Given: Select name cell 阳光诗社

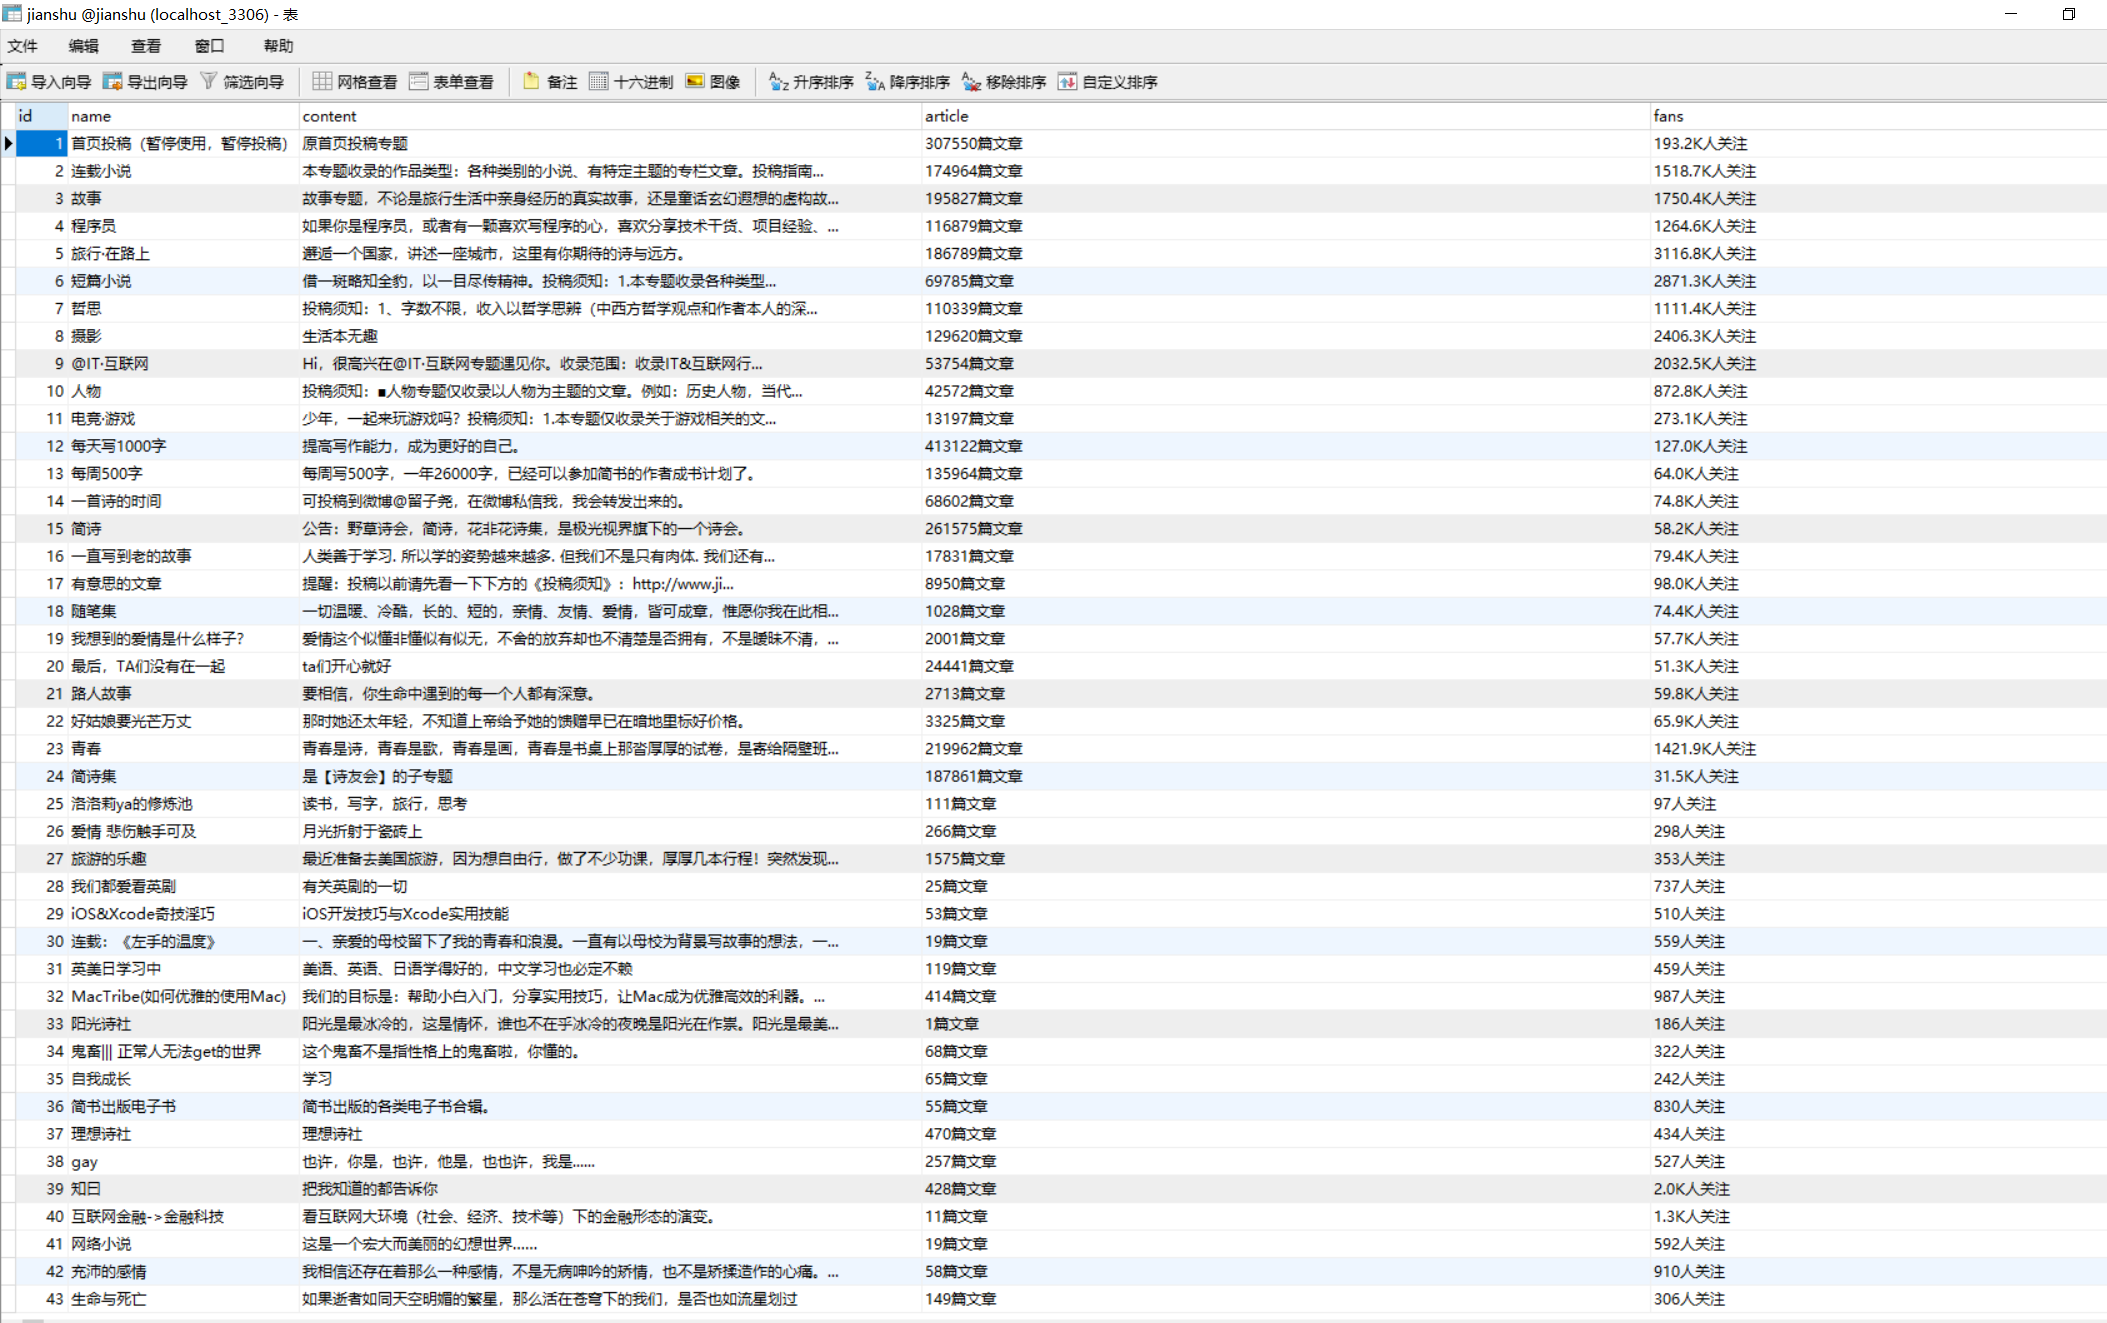Looking at the screenshot, I should coord(183,1024).
